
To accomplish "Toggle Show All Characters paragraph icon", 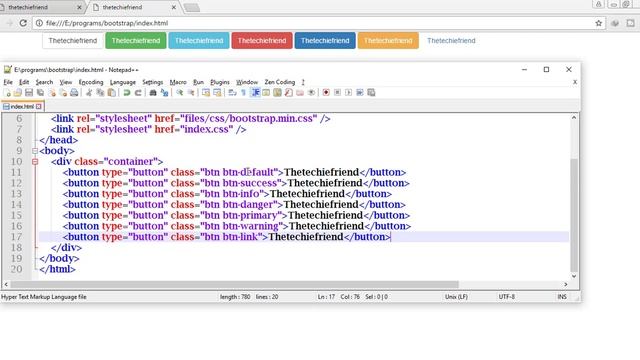I will (243, 93).
